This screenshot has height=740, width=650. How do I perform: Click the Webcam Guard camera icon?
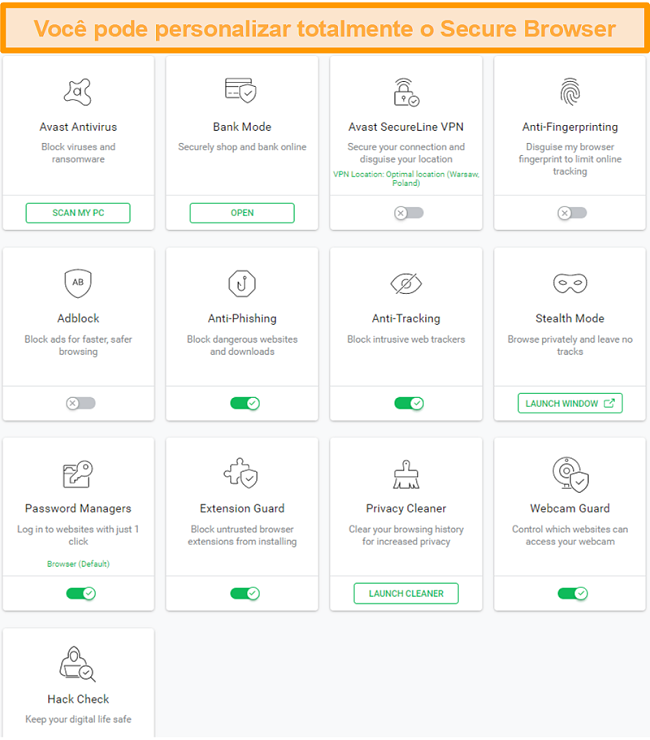(571, 474)
